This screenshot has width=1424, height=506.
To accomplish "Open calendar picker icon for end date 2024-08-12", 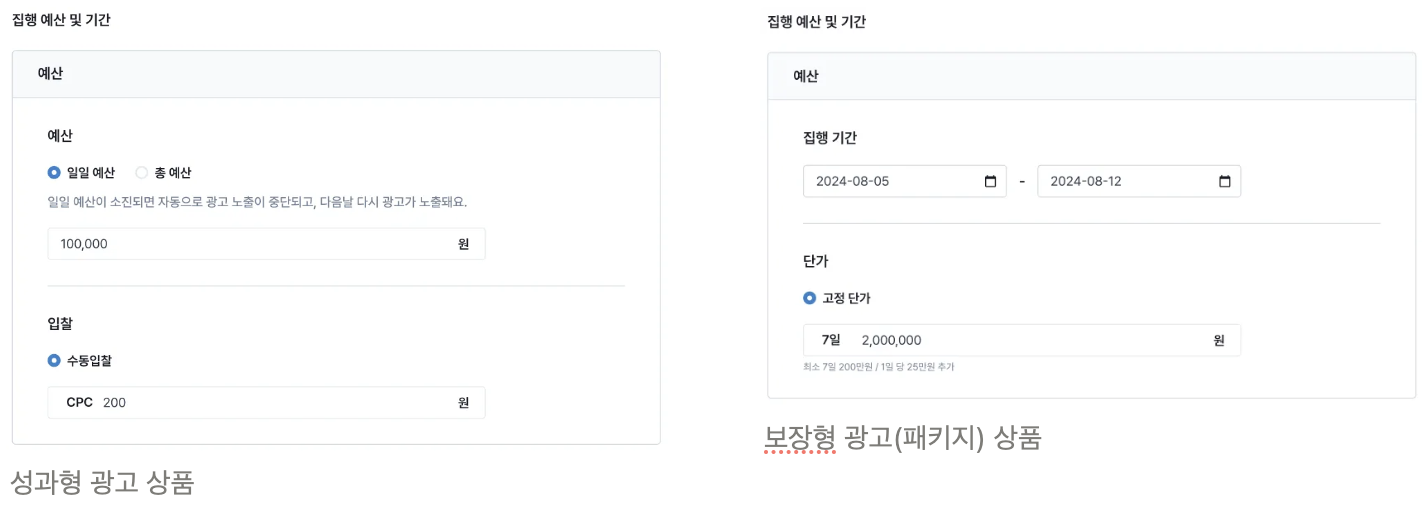I will click(1224, 182).
